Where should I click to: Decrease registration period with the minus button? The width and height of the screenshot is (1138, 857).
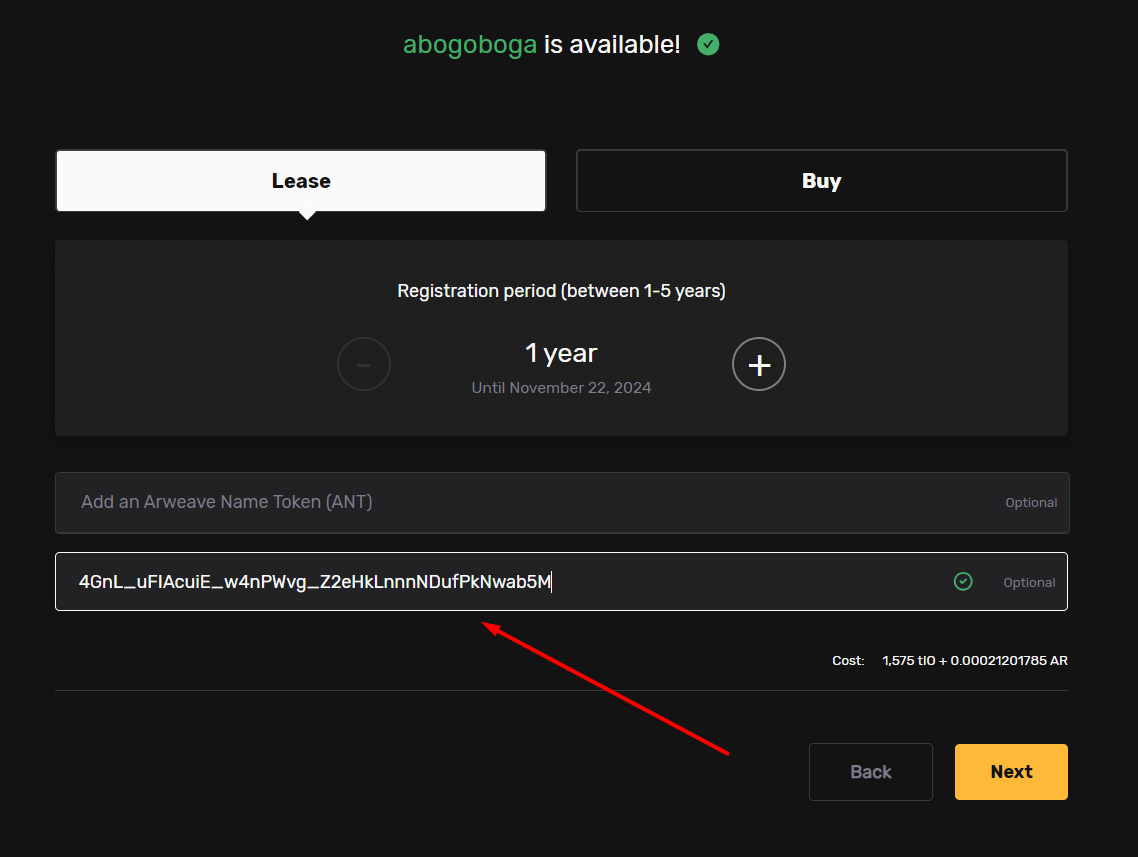coord(364,364)
